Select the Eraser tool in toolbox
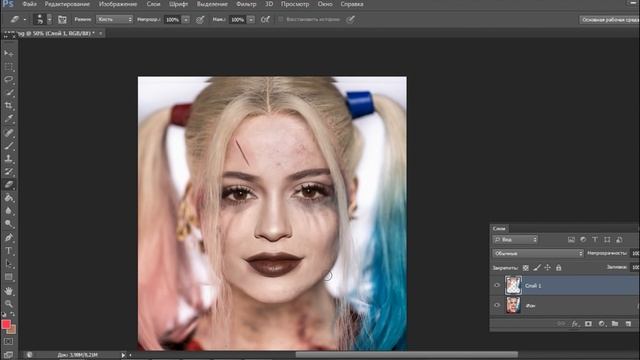Screen dimensions: 640x360 coord(9,184)
